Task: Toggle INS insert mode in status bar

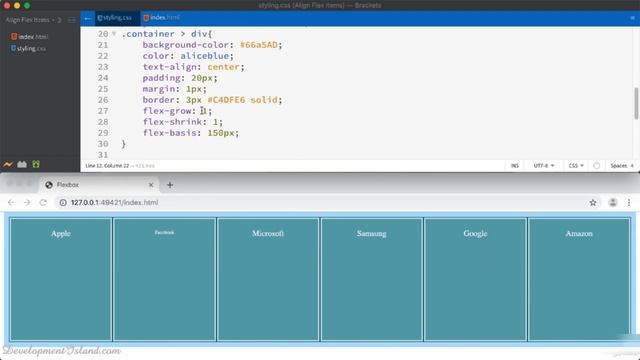Action: coord(515,166)
